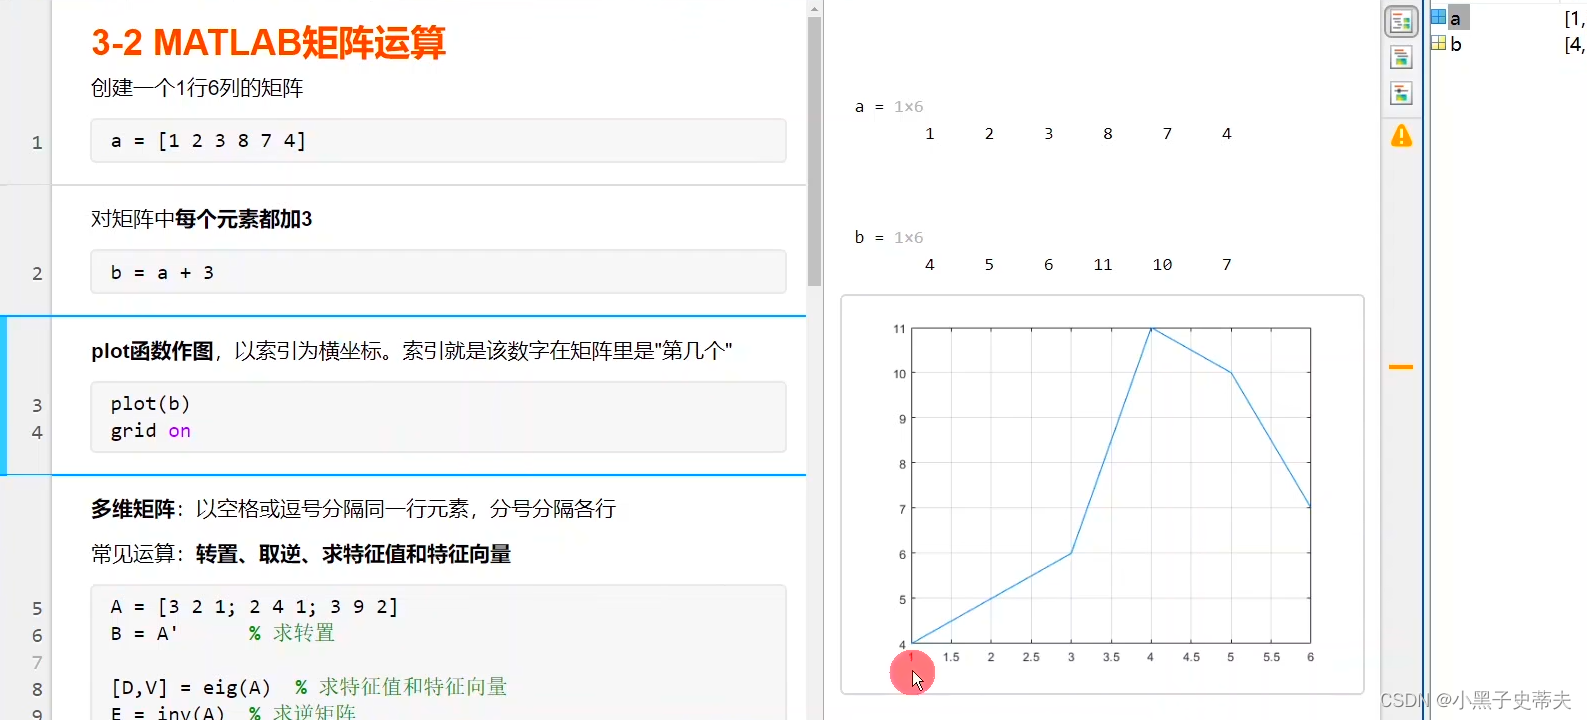The height and width of the screenshot is (720, 1587).
Task: Click text 常见运算：转置、取逆
Action: point(301,554)
